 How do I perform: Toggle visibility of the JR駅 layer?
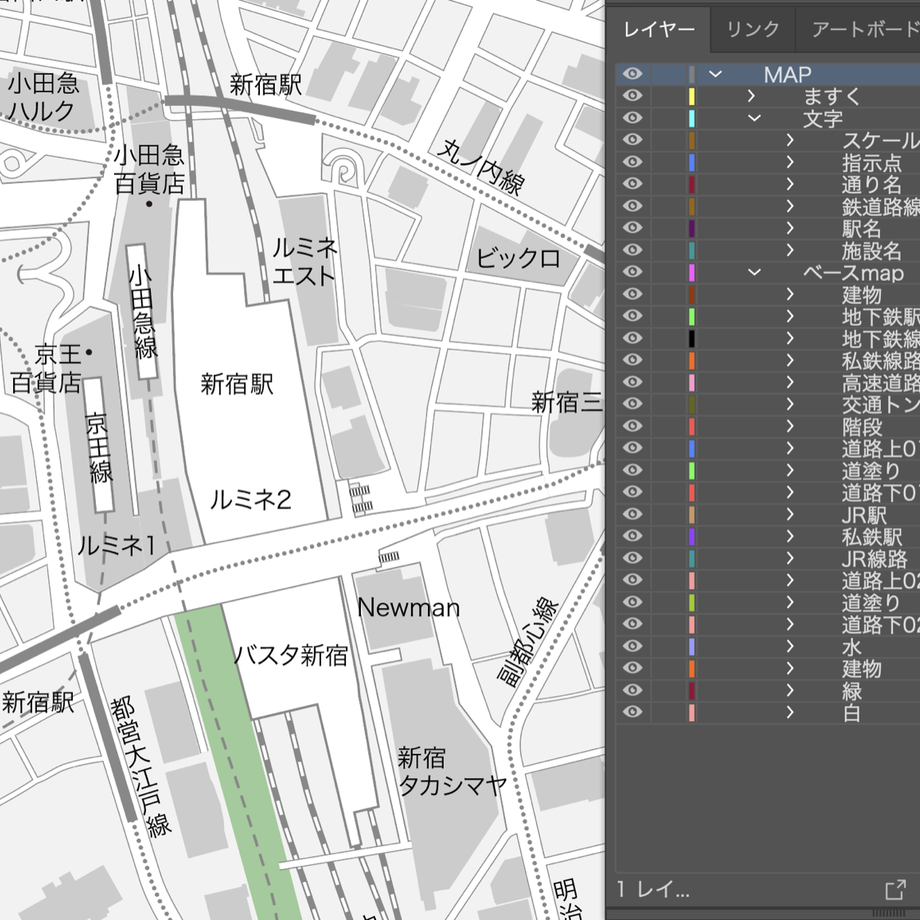point(632,514)
